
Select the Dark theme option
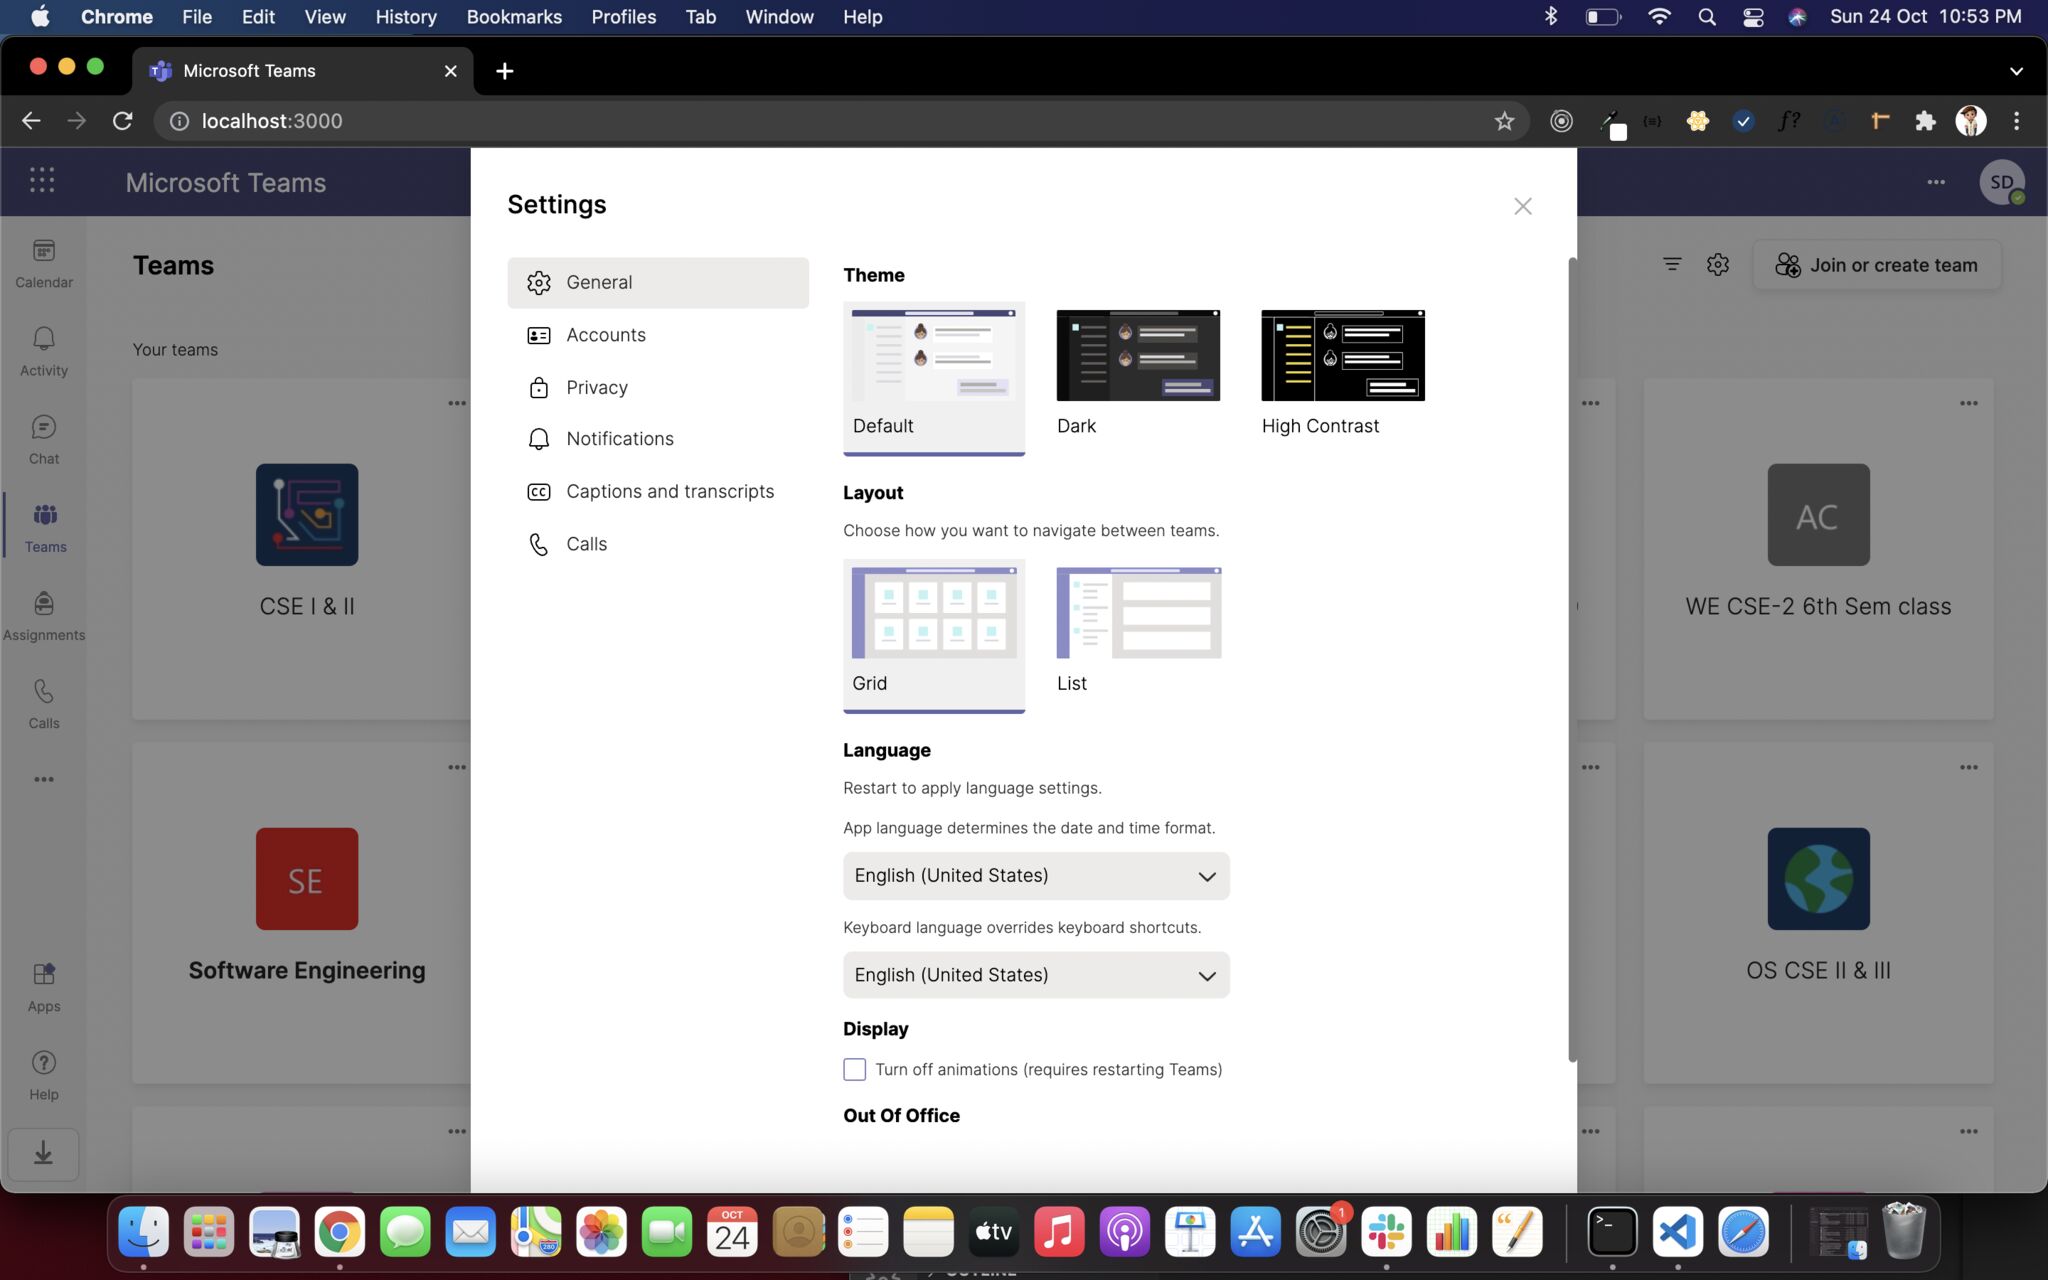click(x=1138, y=356)
